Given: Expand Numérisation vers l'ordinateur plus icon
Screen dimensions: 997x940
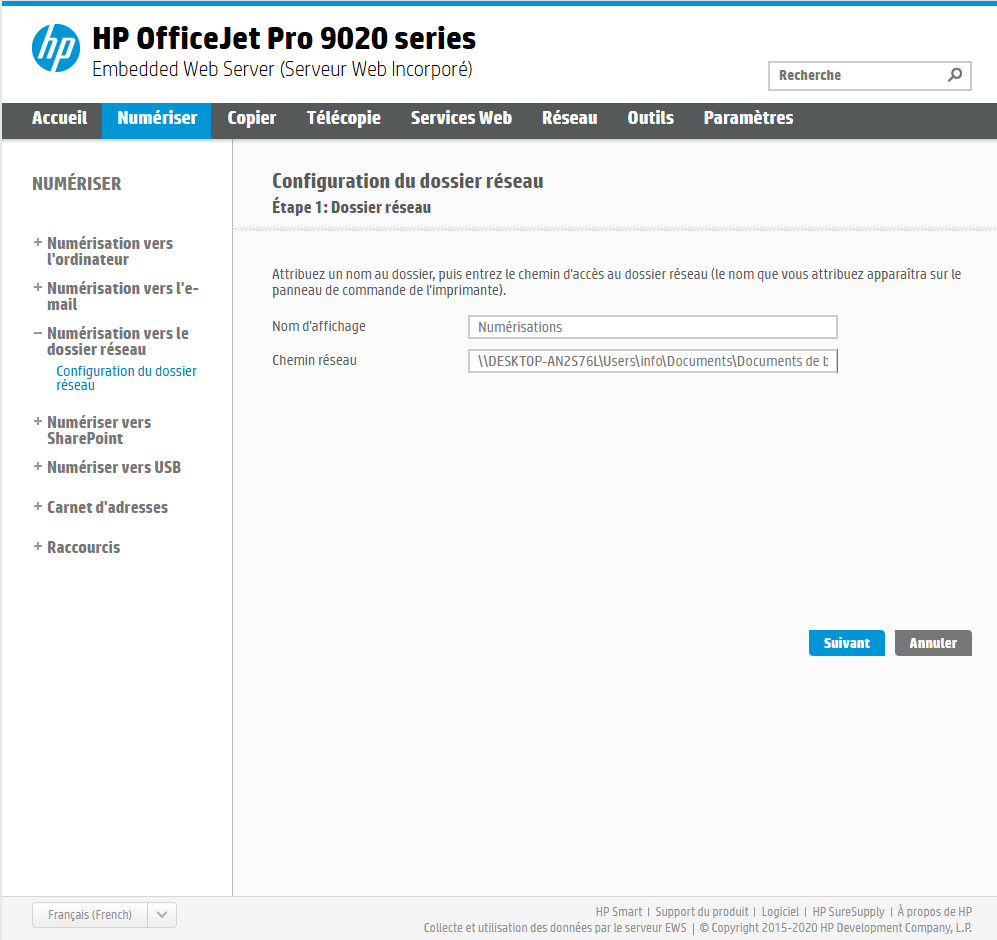Looking at the screenshot, I should (x=38, y=242).
